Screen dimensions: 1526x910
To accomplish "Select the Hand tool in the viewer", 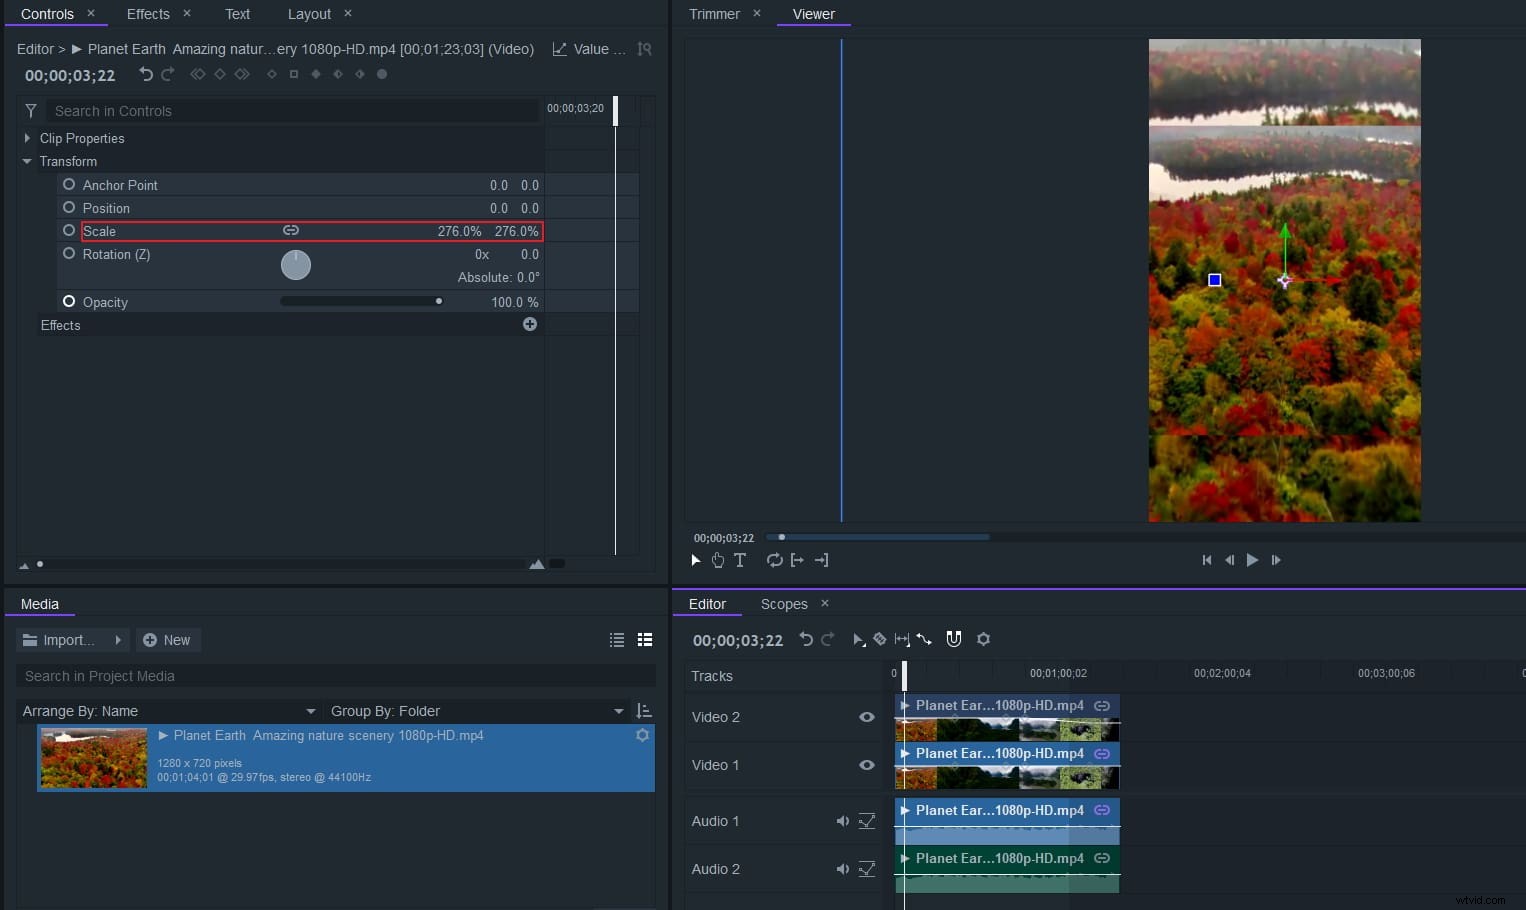I will [717, 560].
